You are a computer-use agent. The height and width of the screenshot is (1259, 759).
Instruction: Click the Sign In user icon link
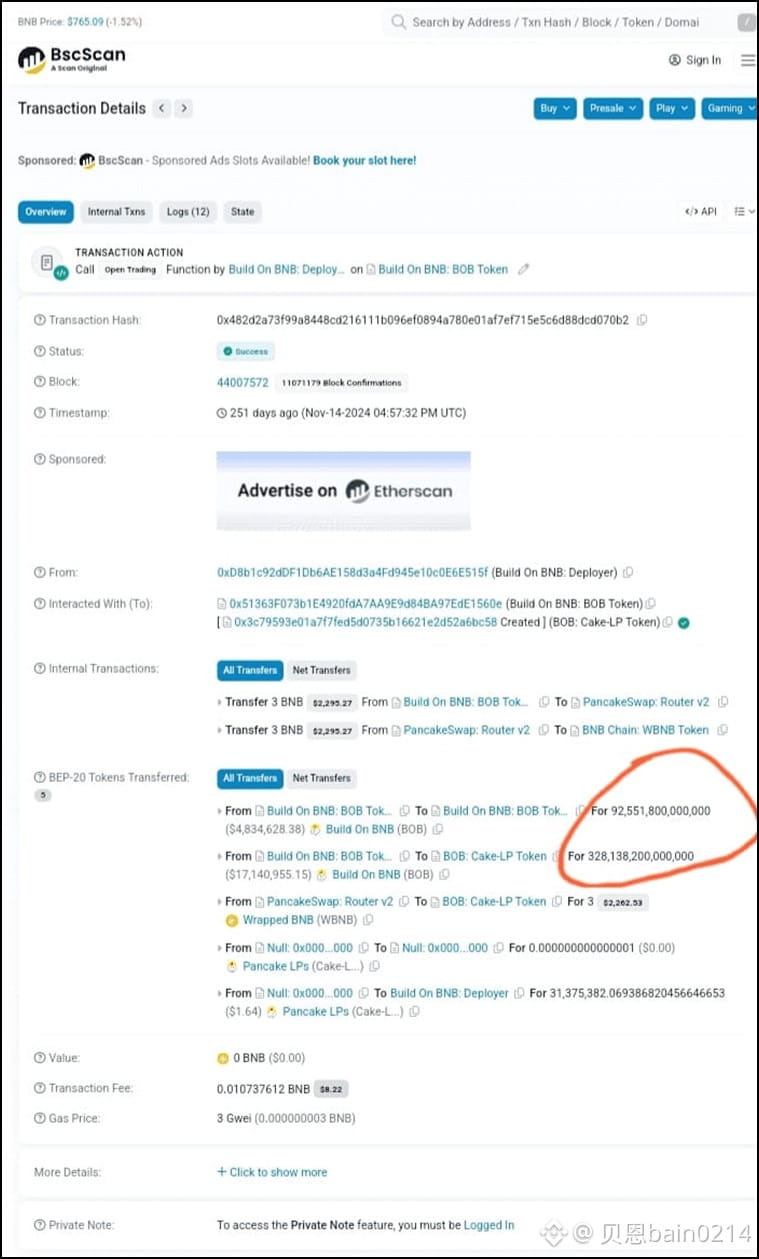[x=695, y=60]
